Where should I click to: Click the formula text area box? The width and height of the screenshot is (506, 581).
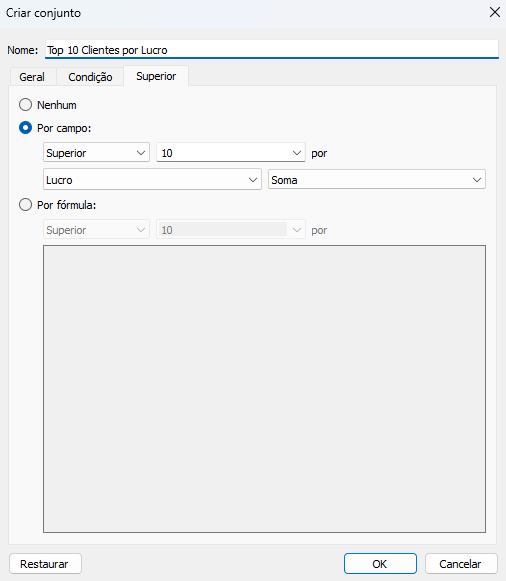pyautogui.click(x=264, y=389)
